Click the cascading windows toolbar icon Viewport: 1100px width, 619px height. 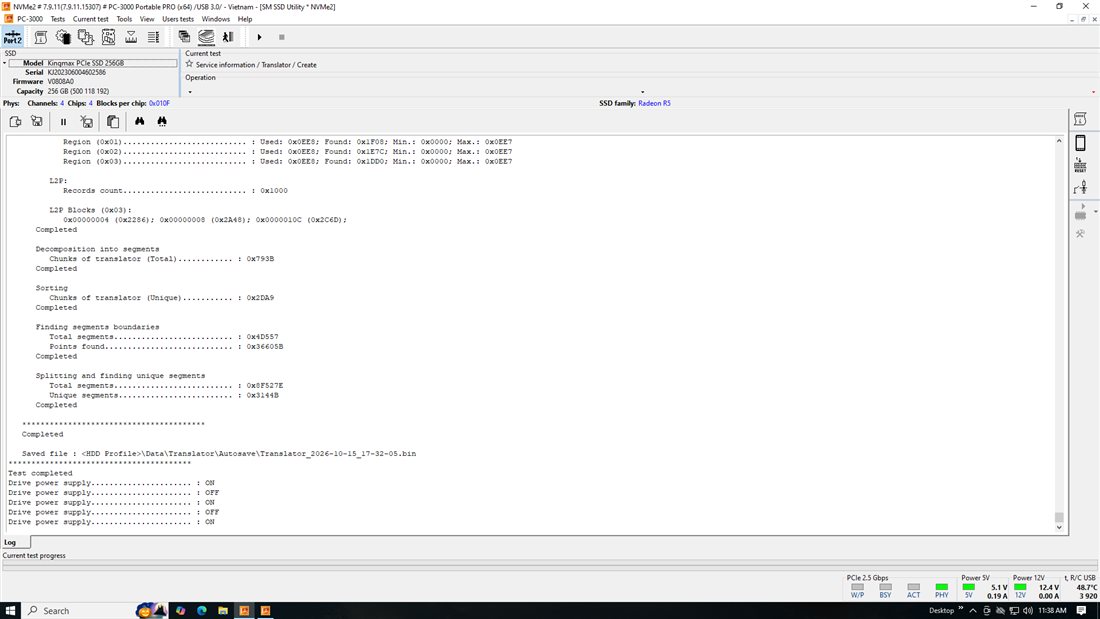click(184, 37)
